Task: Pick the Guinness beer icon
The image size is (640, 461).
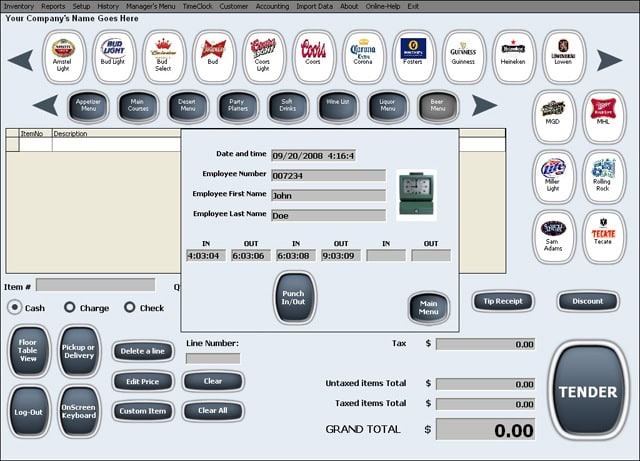Action: (464, 57)
